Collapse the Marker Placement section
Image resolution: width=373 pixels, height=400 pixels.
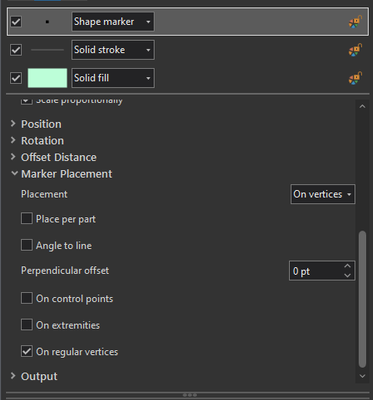point(14,173)
